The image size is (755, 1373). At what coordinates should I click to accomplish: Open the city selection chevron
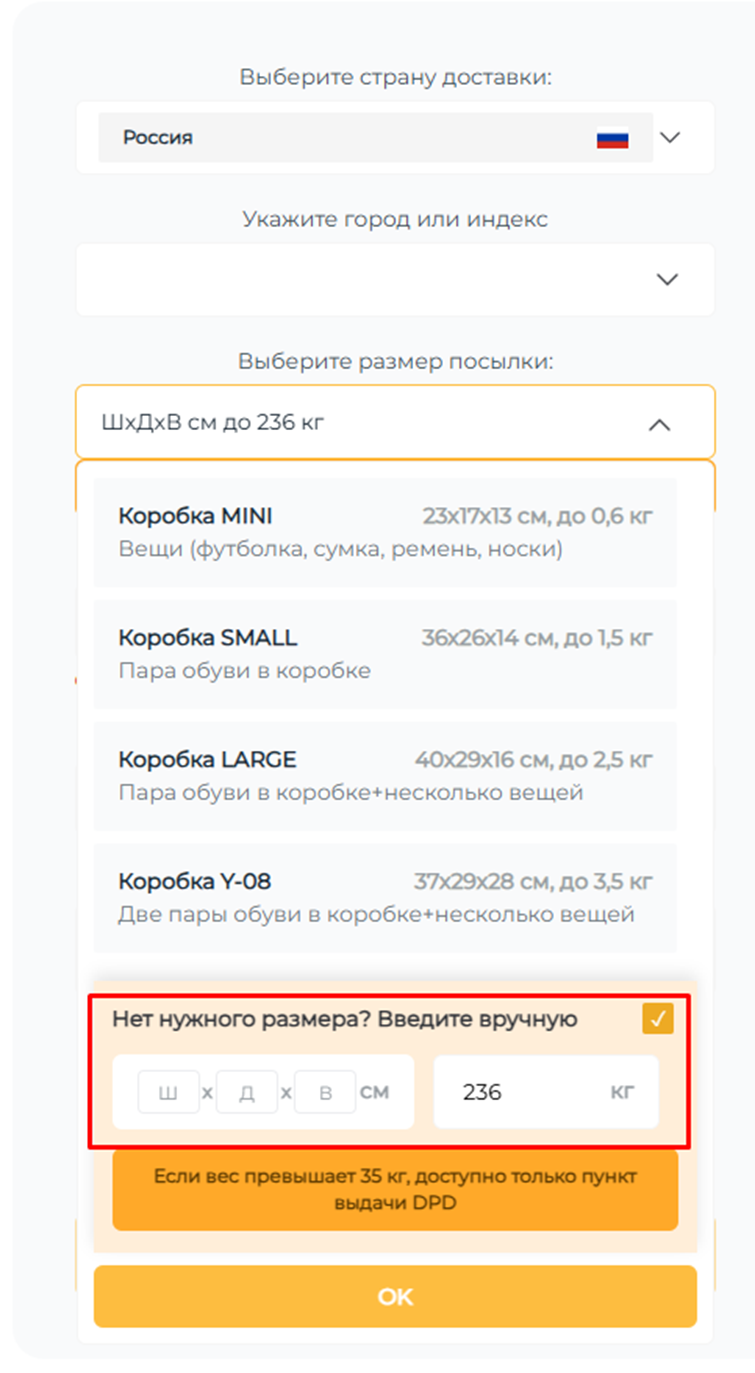(667, 279)
